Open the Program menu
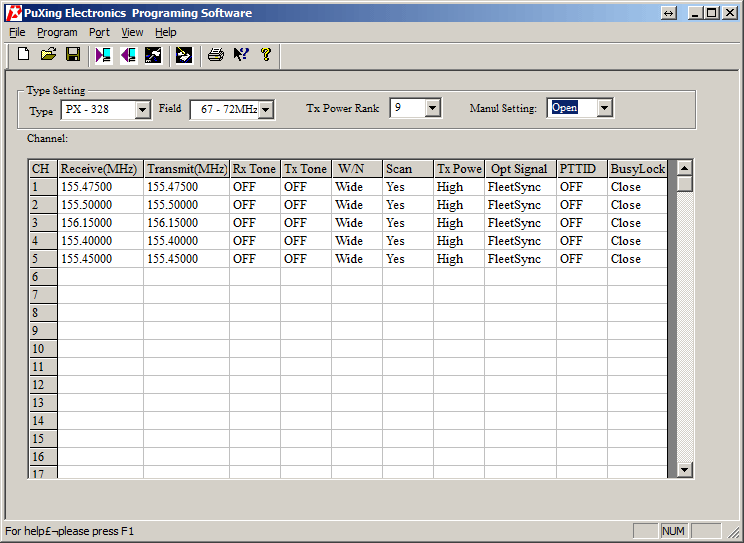 (x=57, y=32)
